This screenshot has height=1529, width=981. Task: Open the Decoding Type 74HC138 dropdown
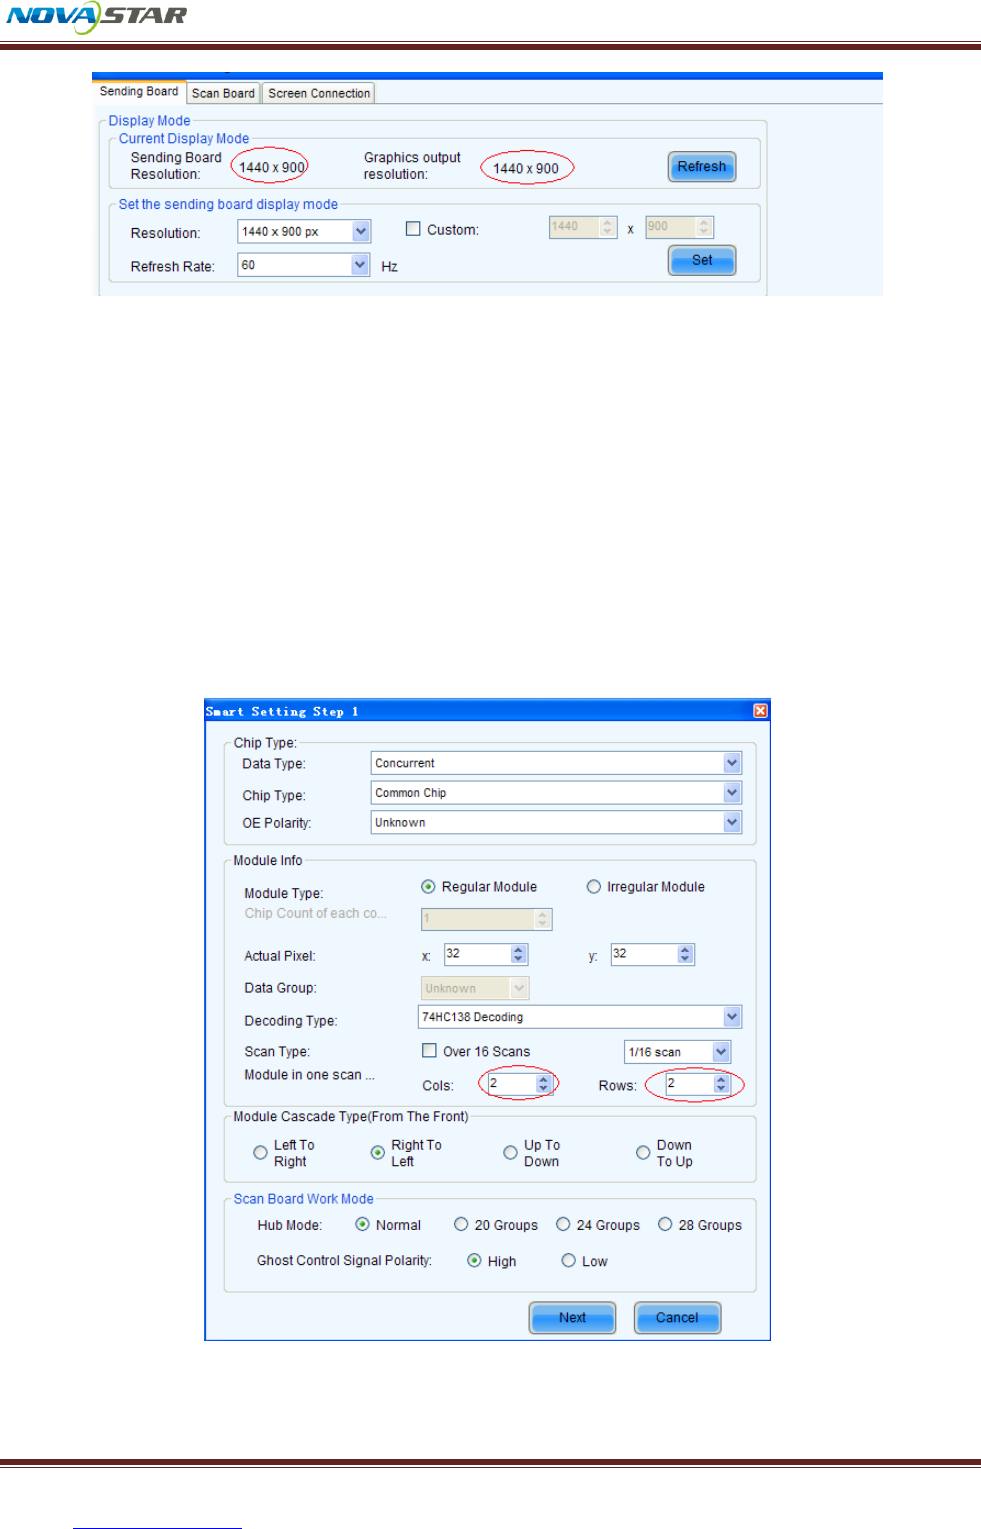pos(732,1017)
